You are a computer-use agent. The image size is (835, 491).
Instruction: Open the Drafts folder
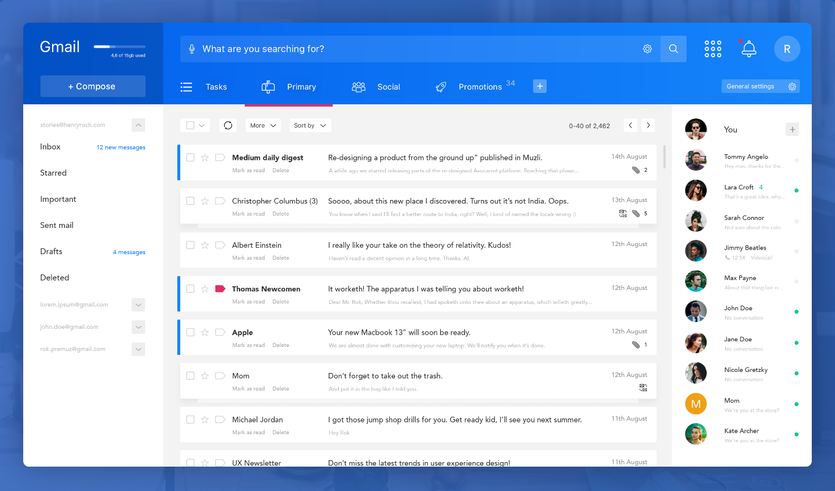coord(51,251)
